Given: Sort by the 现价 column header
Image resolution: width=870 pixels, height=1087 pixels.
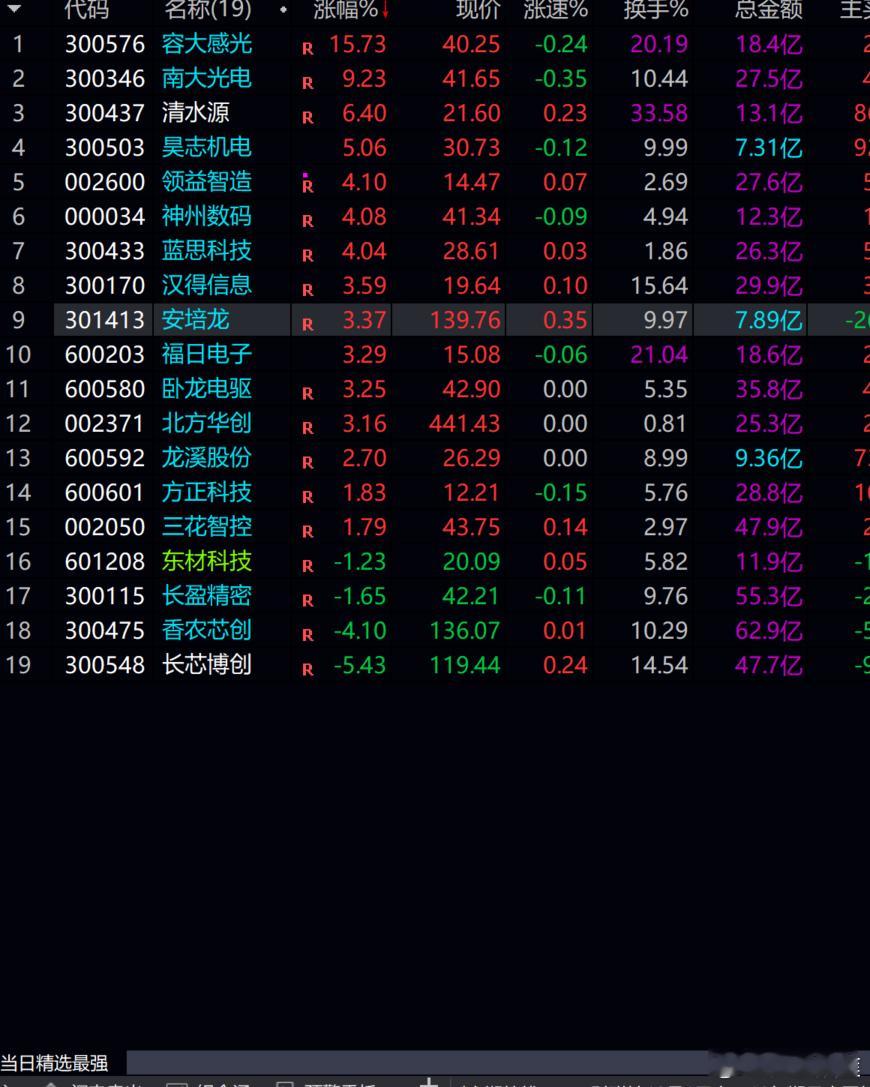Looking at the screenshot, I should point(478,10).
